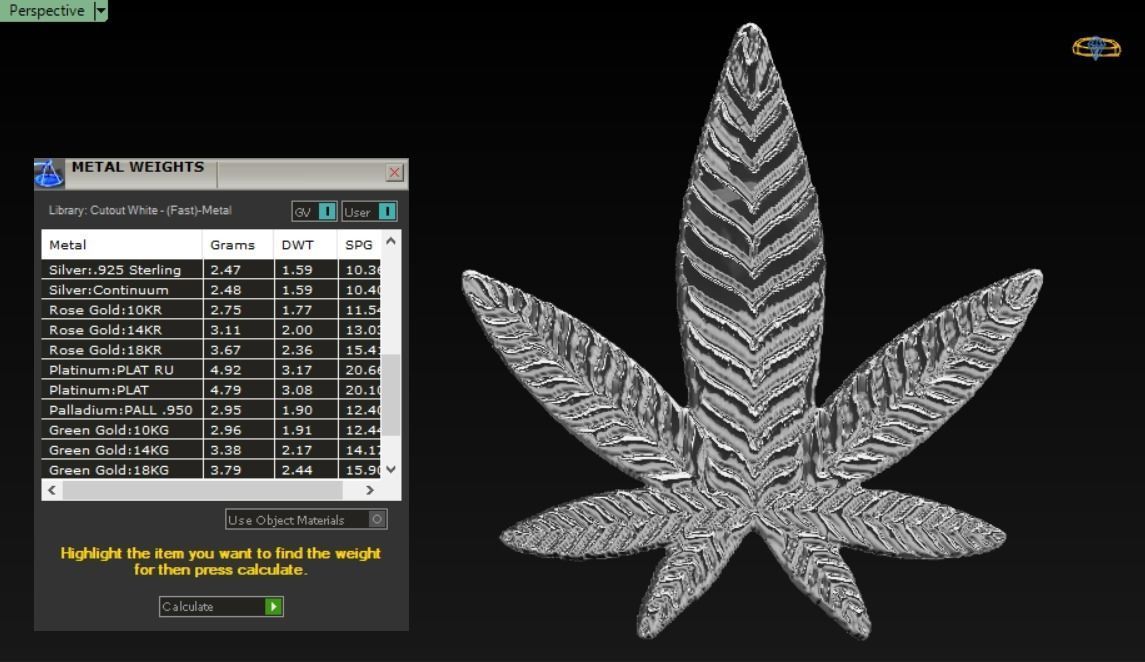Open the Perspective viewport dropdown arrow

point(101,10)
